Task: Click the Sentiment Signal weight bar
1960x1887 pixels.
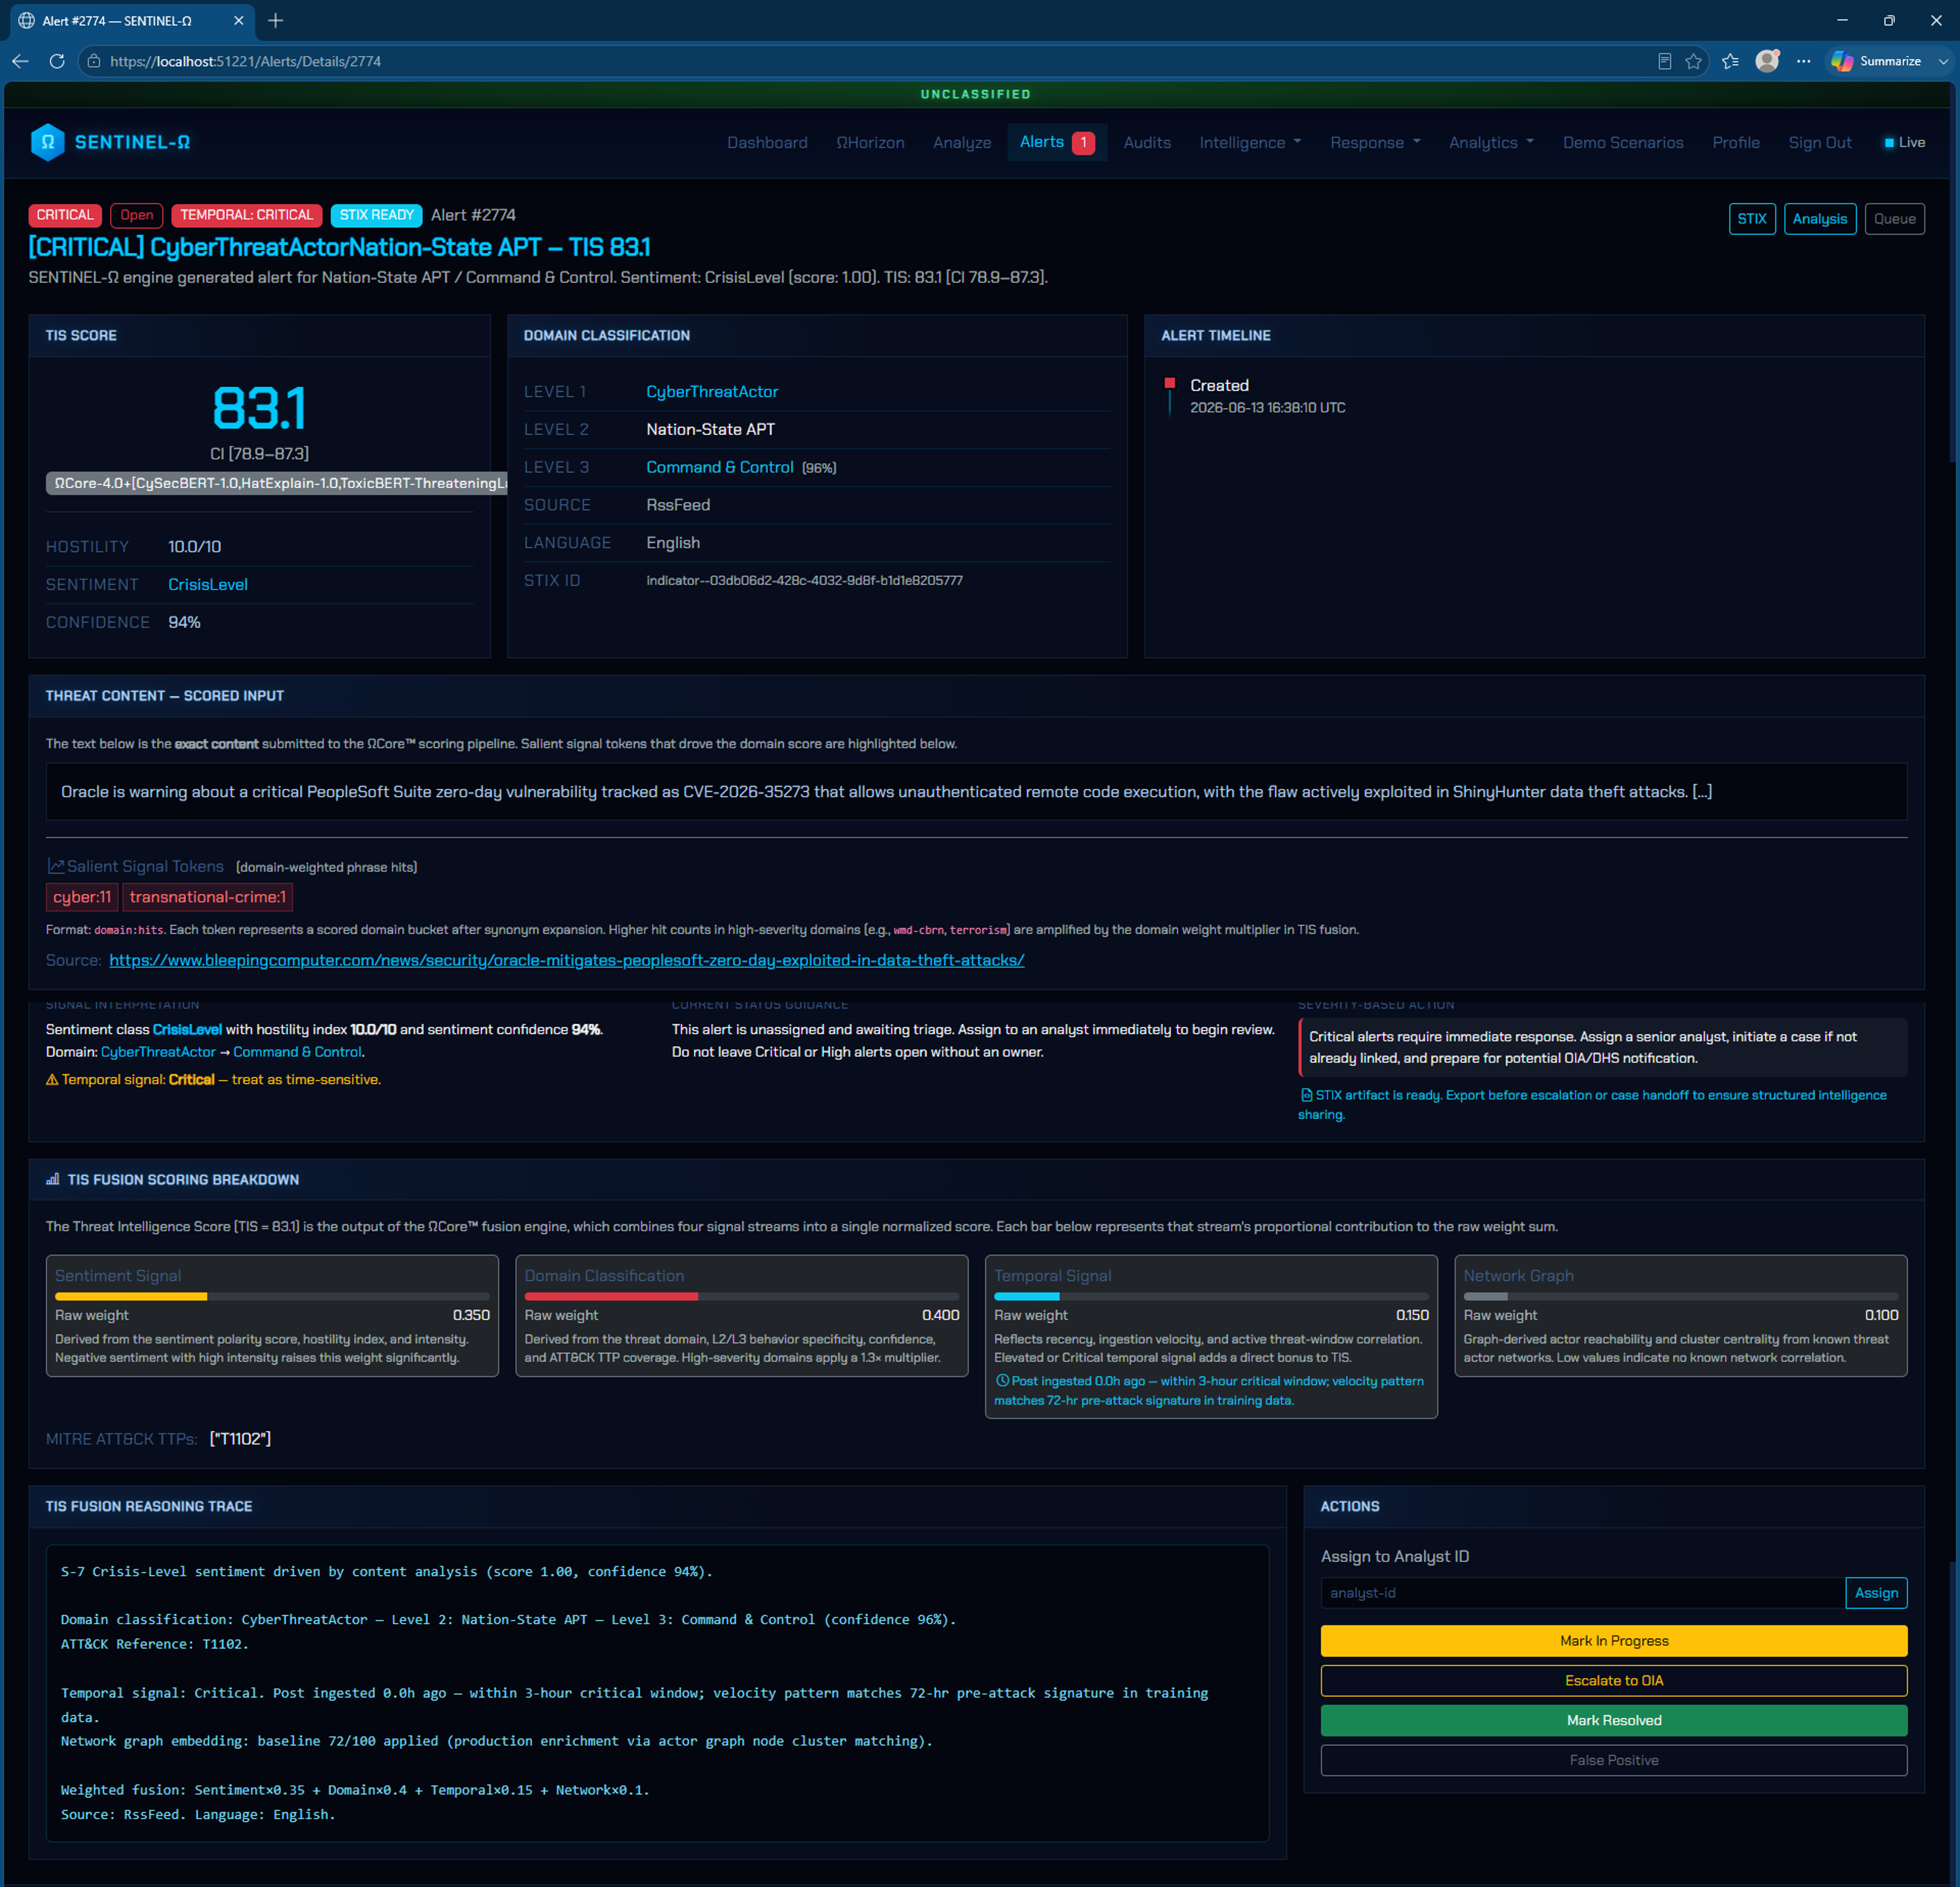Action: coord(272,1296)
